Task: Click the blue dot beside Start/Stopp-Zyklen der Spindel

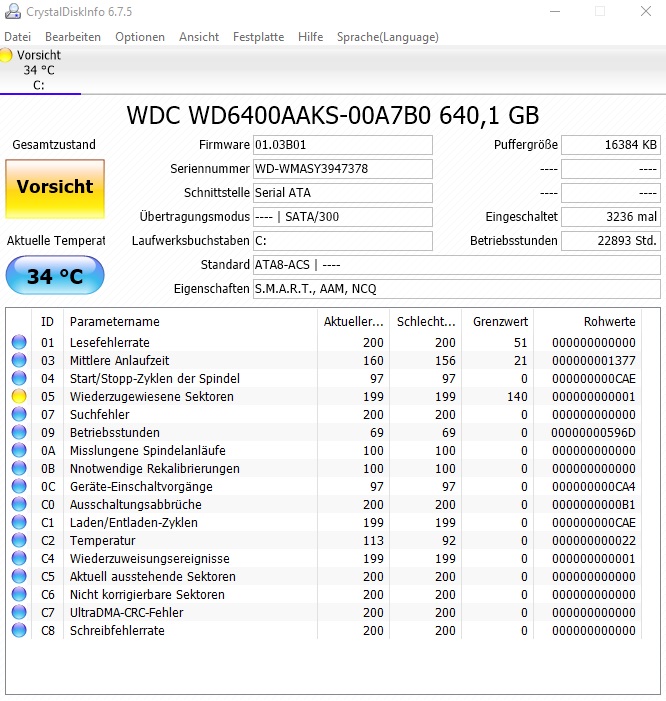Action: (19, 378)
